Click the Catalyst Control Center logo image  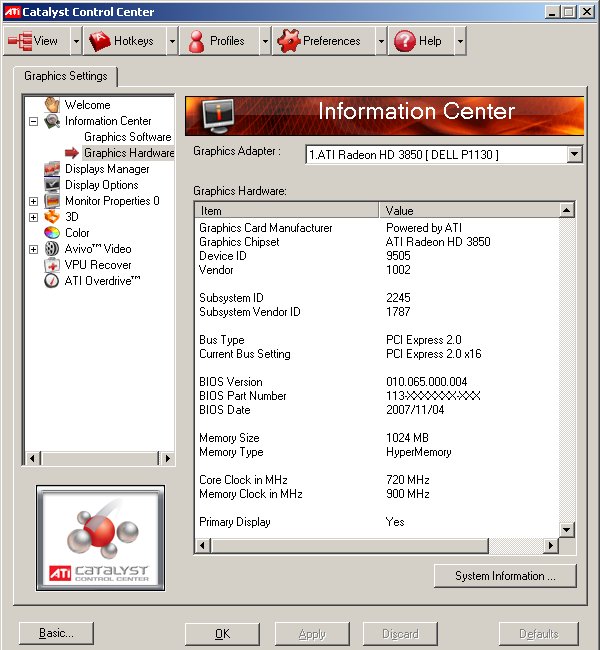pyautogui.click(x=100, y=538)
